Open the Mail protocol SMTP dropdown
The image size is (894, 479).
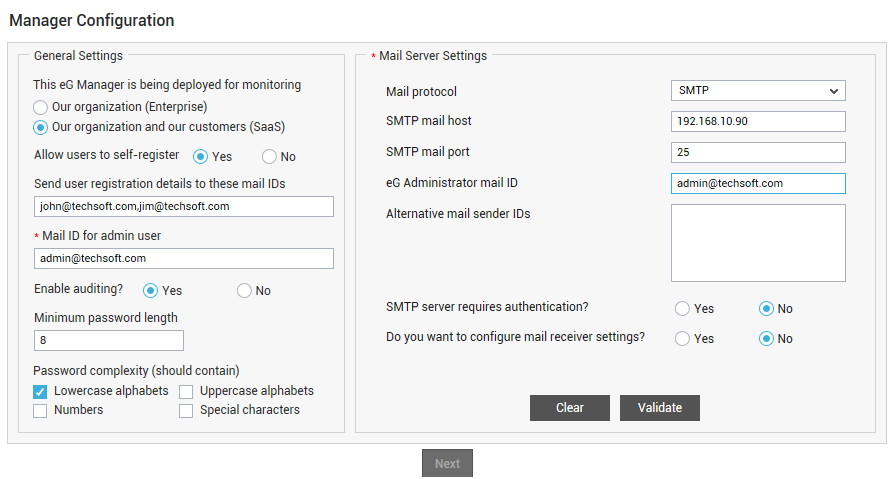point(758,91)
